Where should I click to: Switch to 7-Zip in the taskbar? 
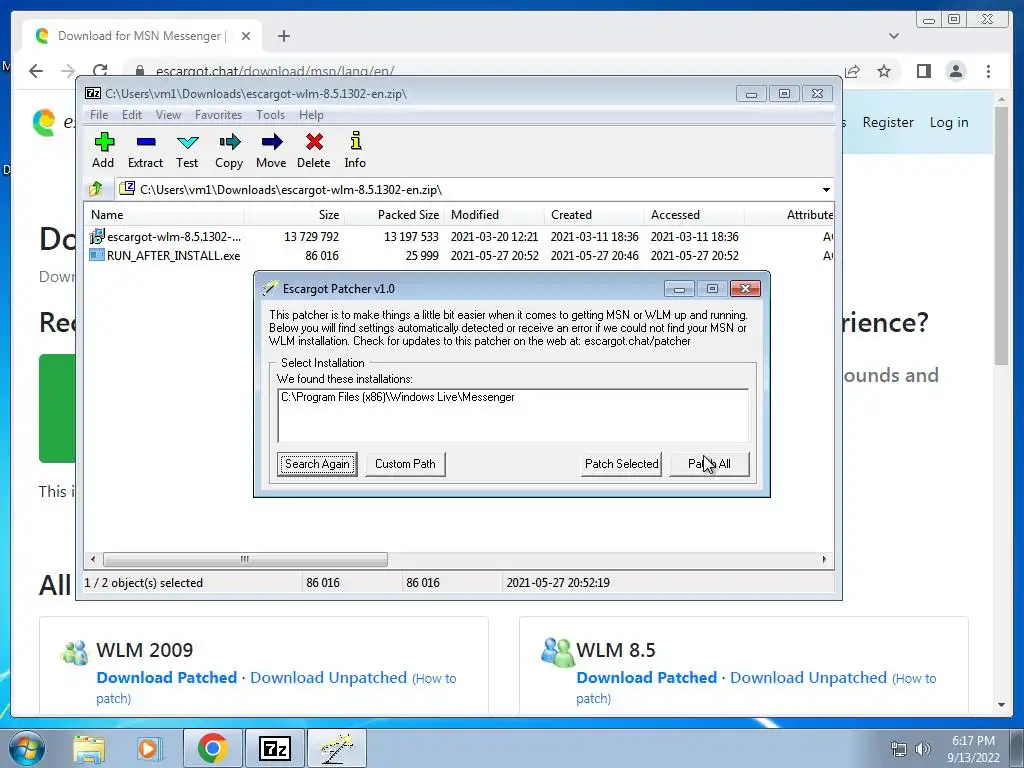[x=274, y=748]
